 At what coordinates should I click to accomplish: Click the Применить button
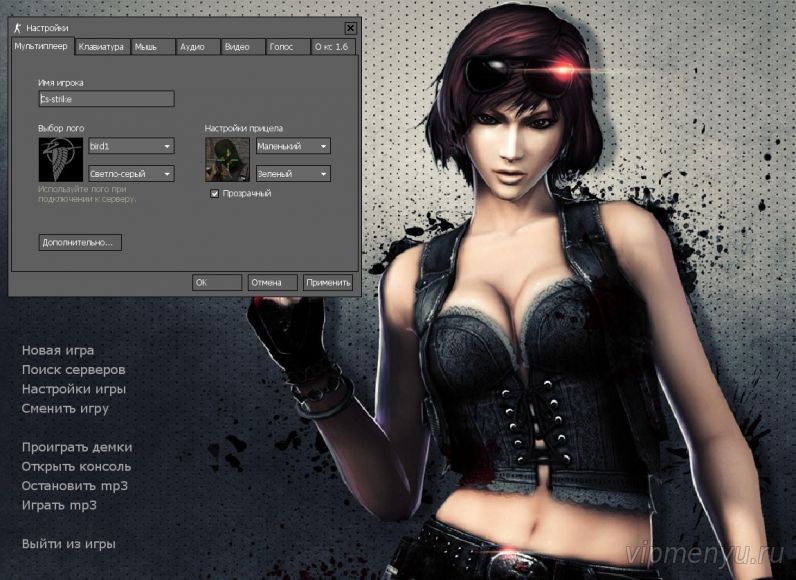coord(328,283)
